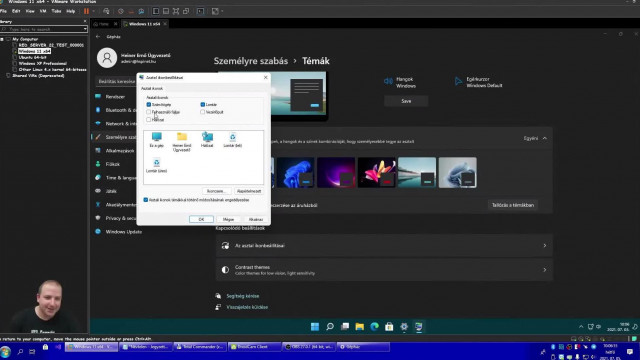This screenshot has width=640, height=360.
Task: Open the stretch display dropdown arrow
Action: pos(222,11)
